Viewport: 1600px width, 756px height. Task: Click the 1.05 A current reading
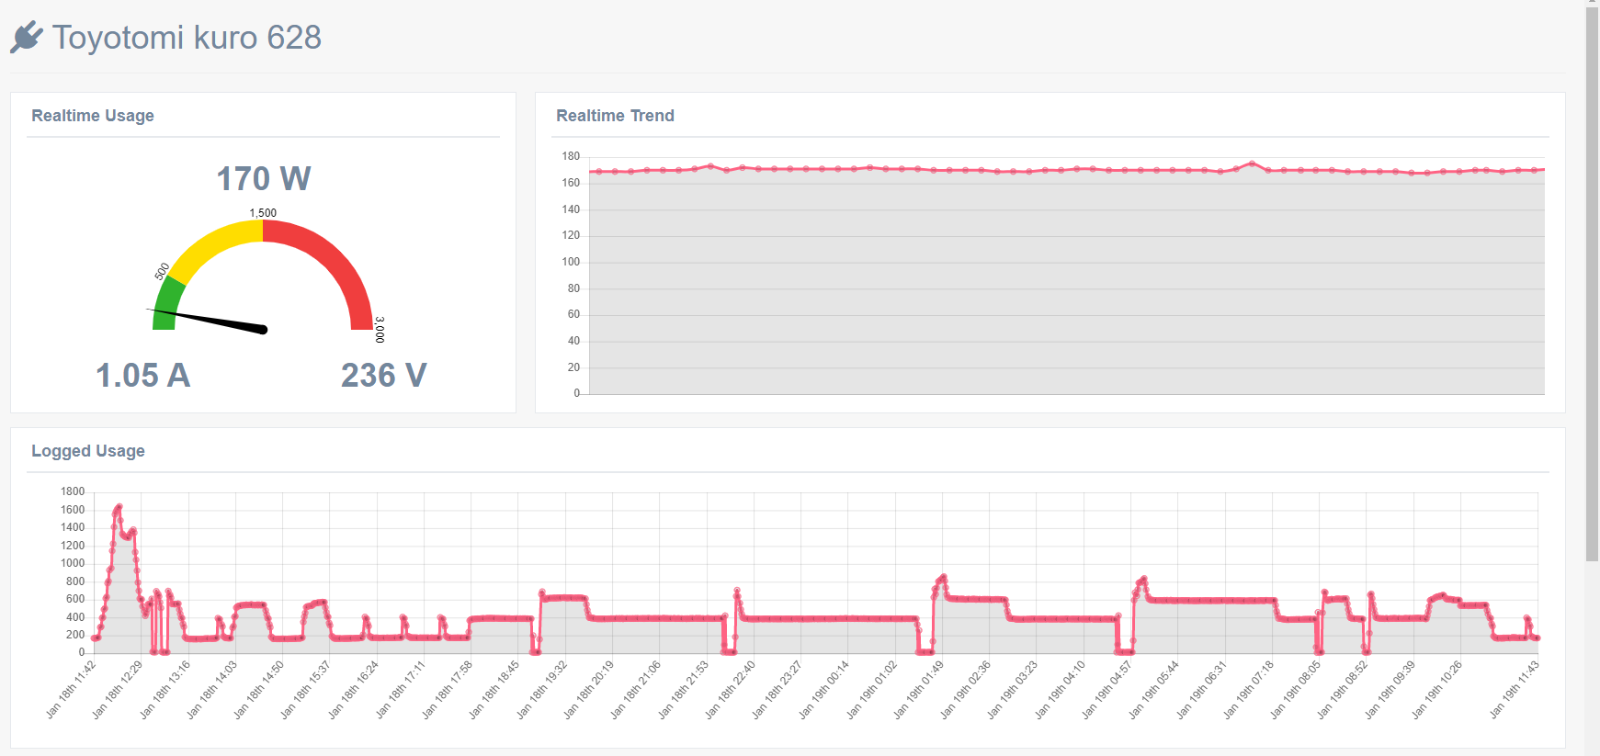coord(143,375)
